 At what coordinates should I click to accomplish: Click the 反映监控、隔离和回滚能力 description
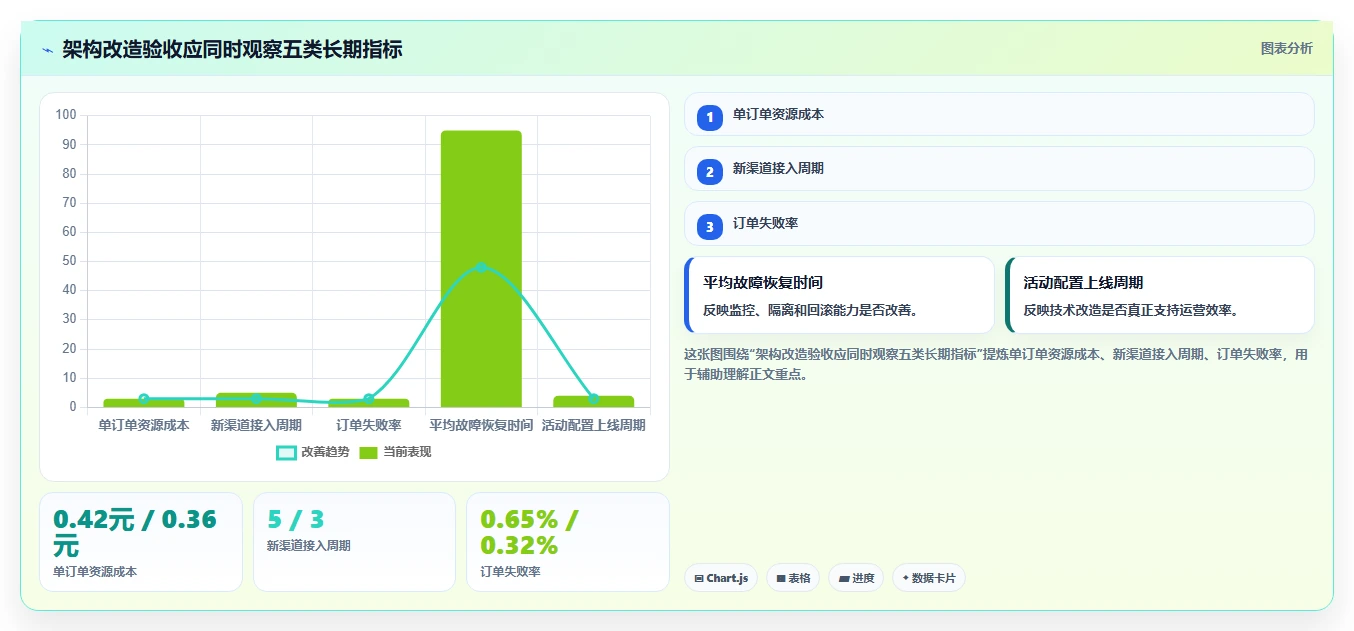click(x=810, y=310)
